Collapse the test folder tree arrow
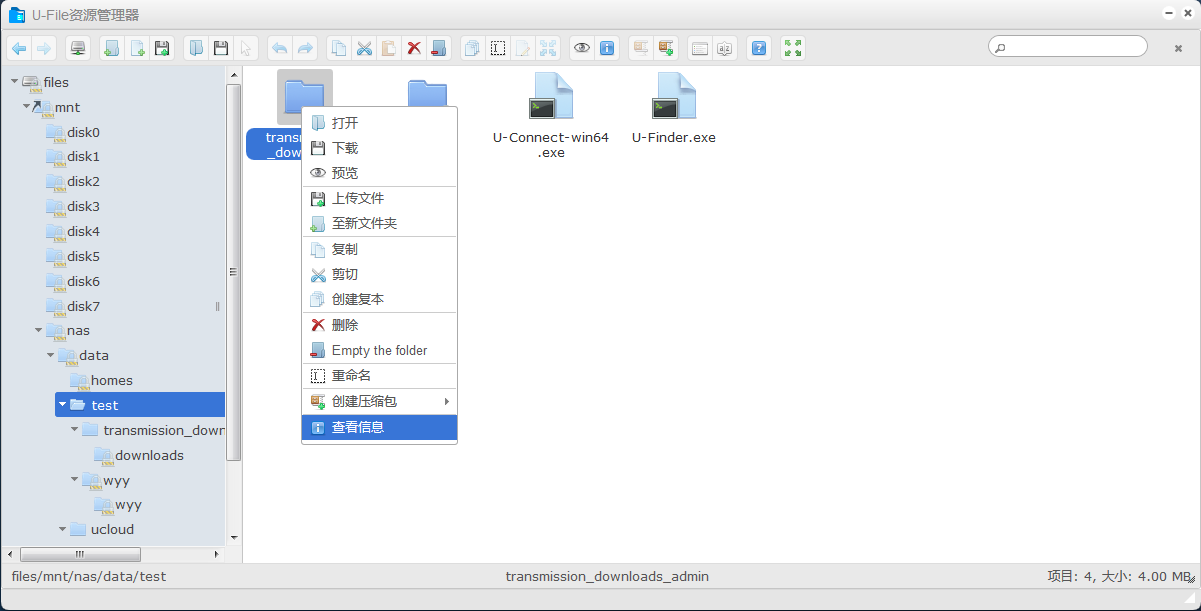 [x=62, y=405]
